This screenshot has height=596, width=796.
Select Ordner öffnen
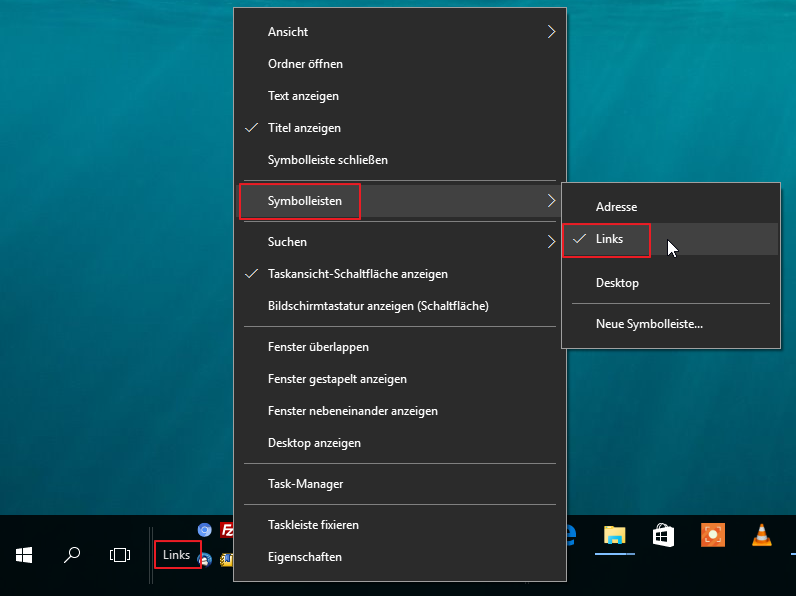[400, 64]
